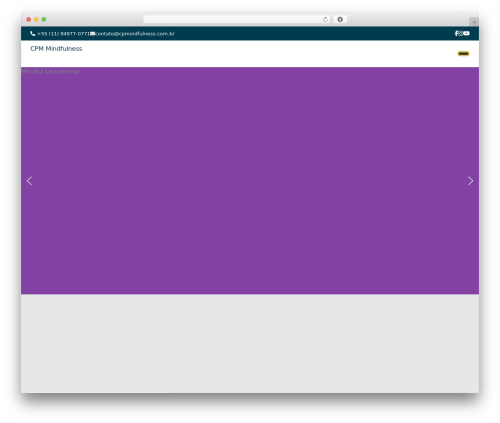Viewport: 500px width, 423px height.
Task: Minimize the window with yellow button
Action: 36,19
